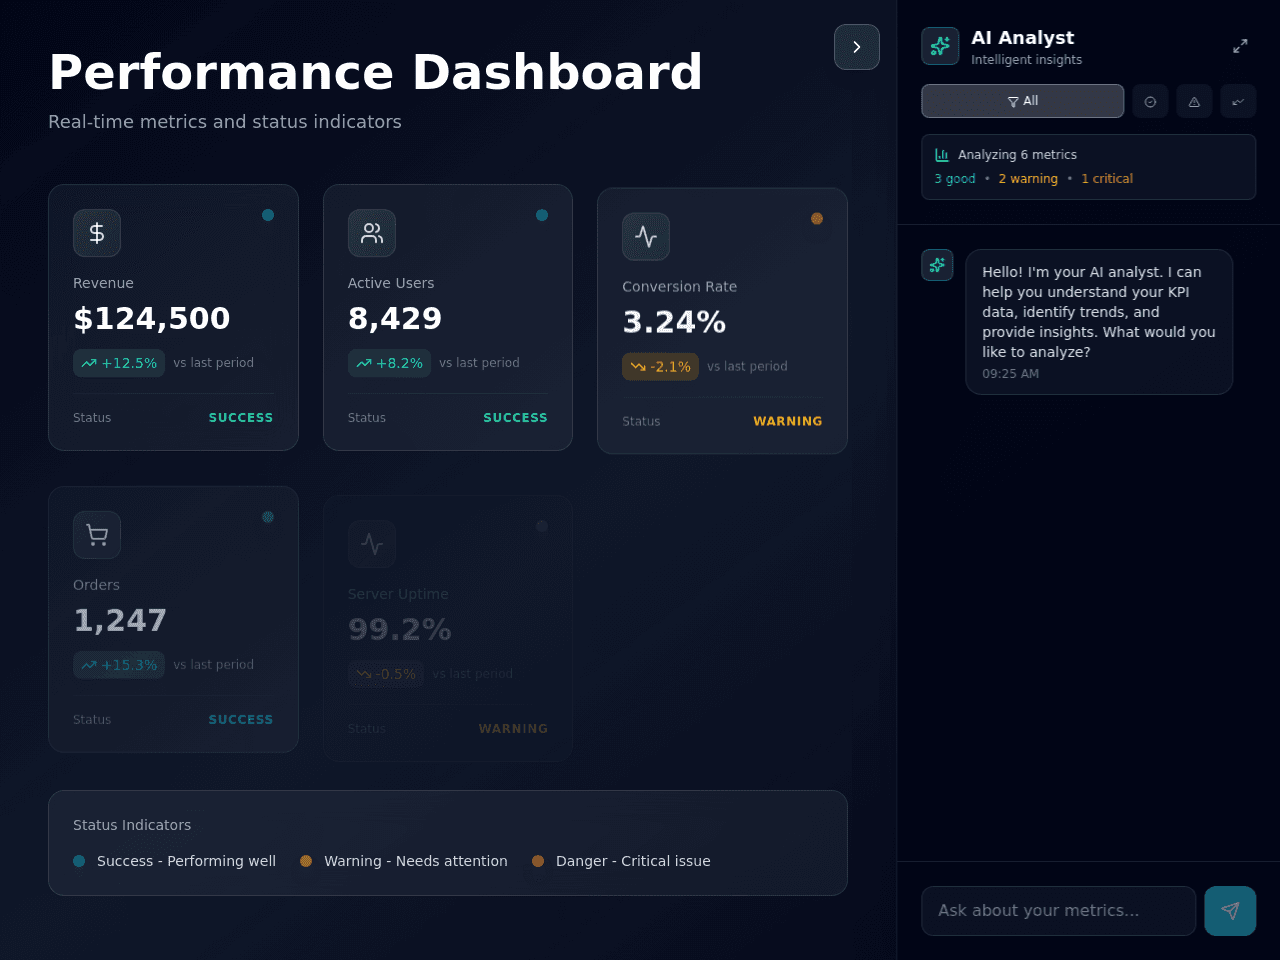Click the Analyzing 6 metrics chart icon
The height and width of the screenshot is (960, 1280).
(942, 155)
